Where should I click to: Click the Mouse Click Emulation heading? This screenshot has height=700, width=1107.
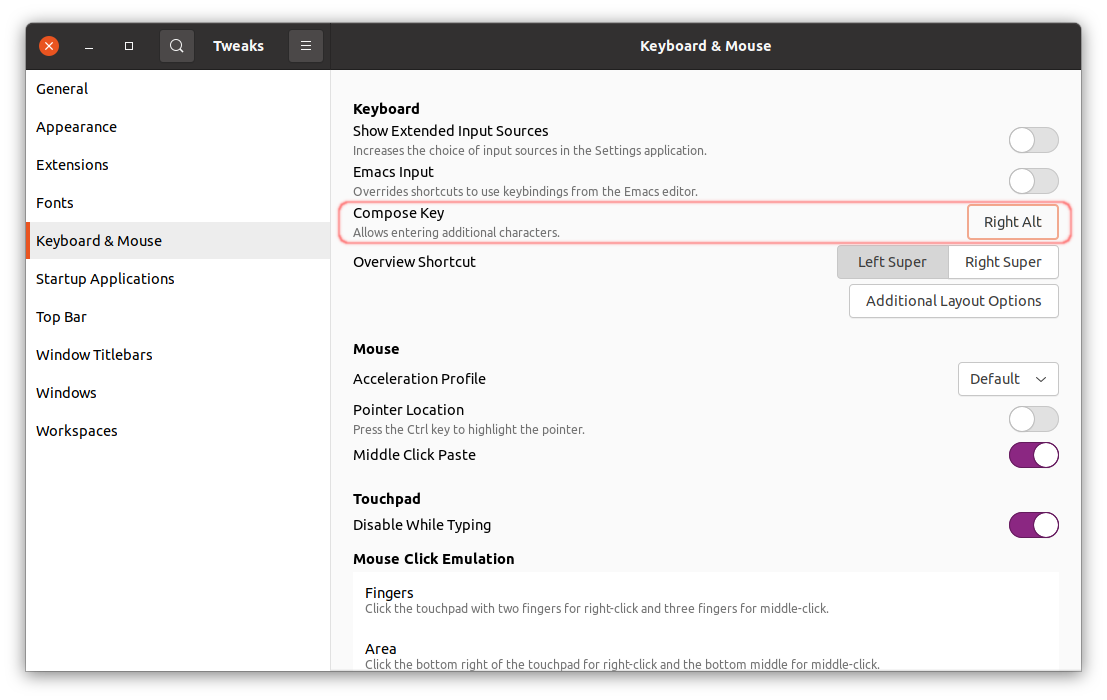point(433,559)
